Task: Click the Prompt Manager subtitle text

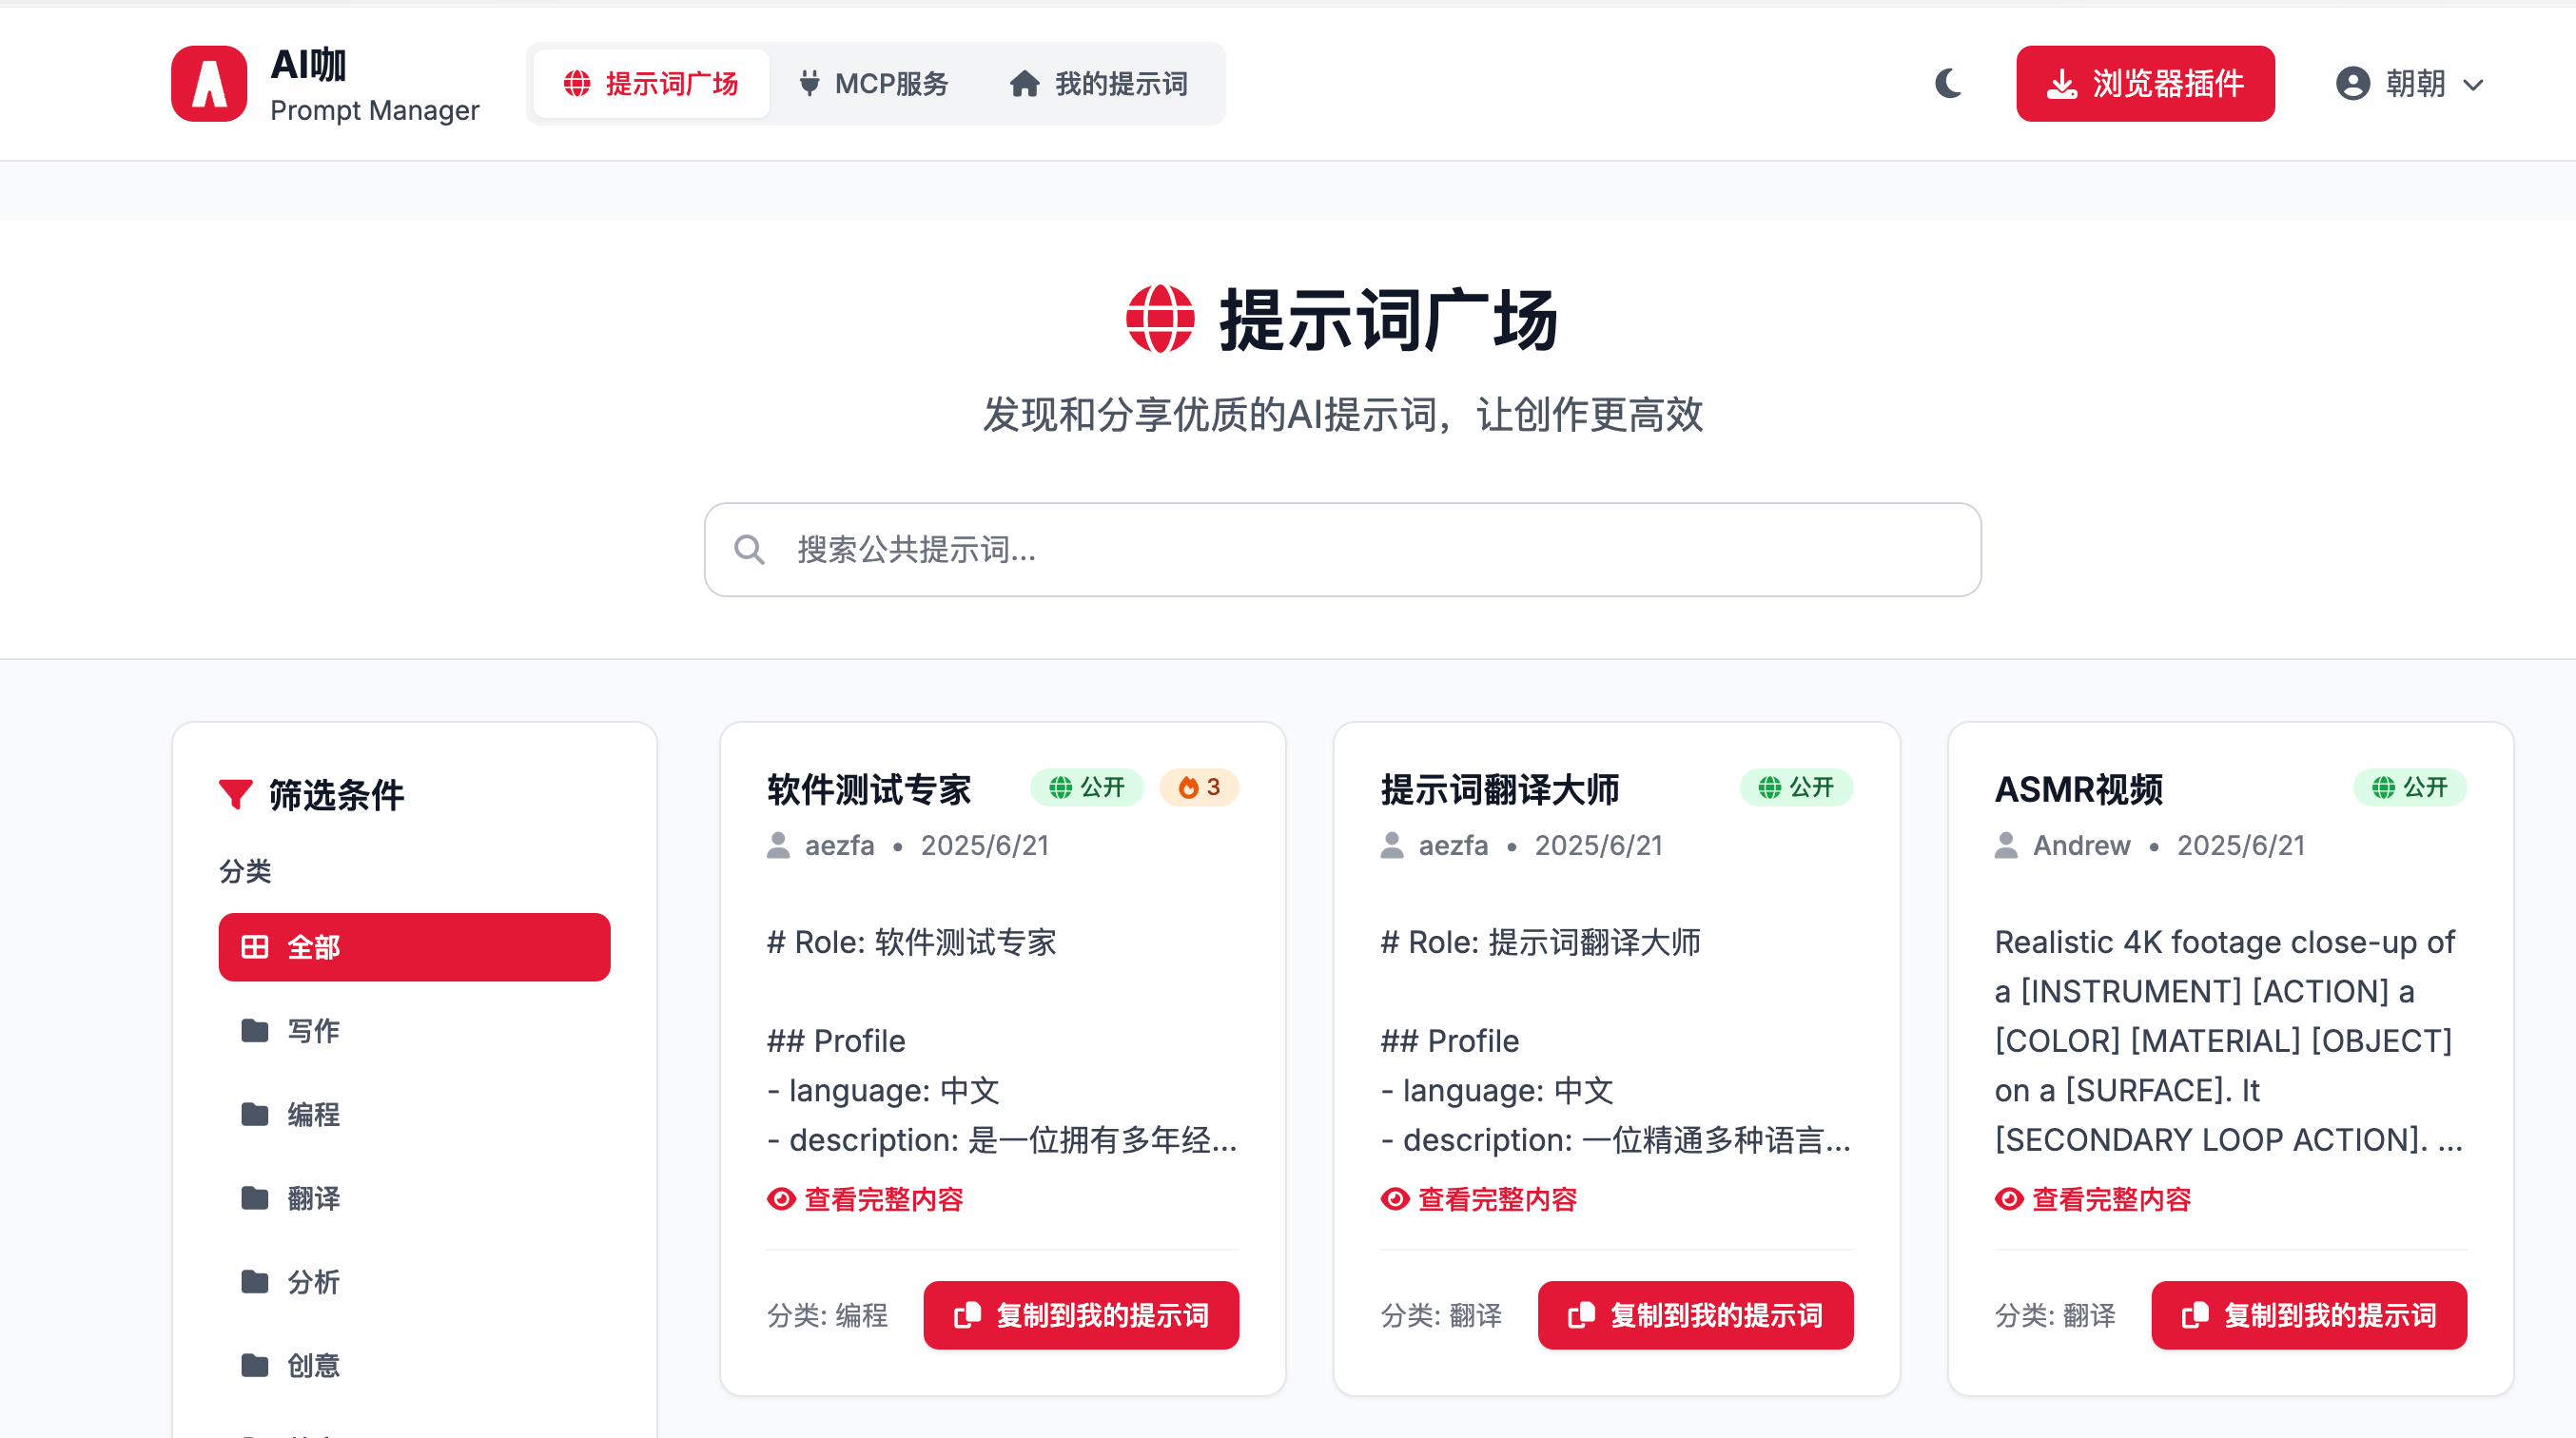Action: [x=375, y=110]
